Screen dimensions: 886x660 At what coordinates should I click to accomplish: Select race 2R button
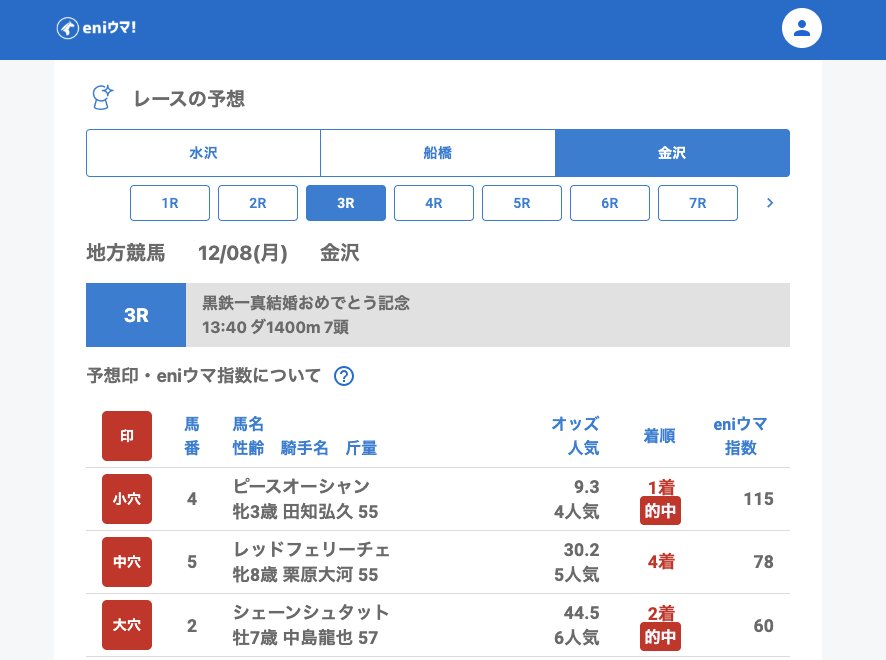(x=258, y=203)
